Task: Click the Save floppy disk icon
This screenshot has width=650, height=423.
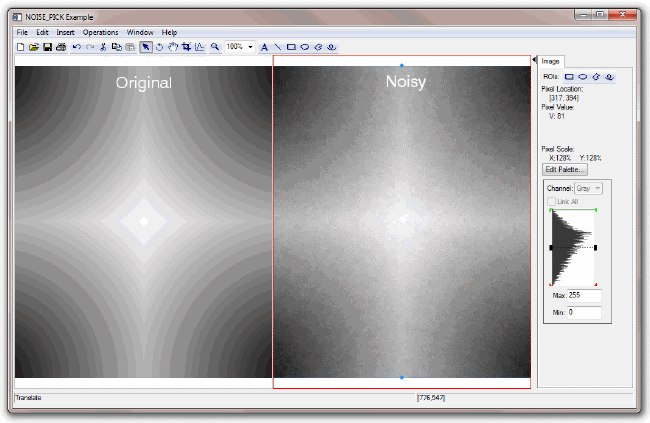Action: [48, 47]
